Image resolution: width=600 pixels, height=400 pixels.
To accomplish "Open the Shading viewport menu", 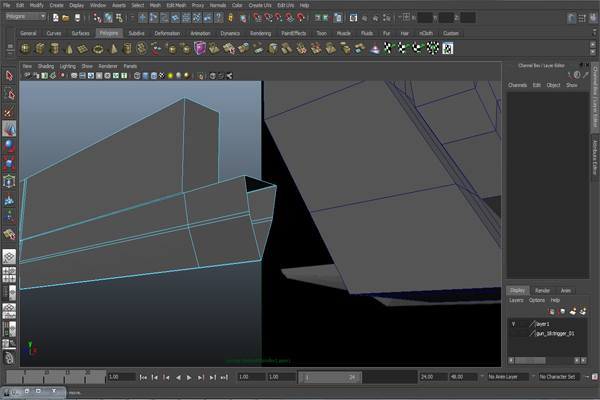I will (46, 66).
